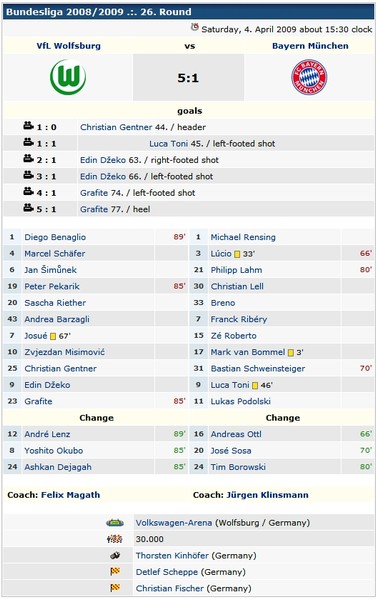Click the referee whistle icon by Thorsten Kinhöfer
This screenshot has width=377, height=599.
pos(115,555)
